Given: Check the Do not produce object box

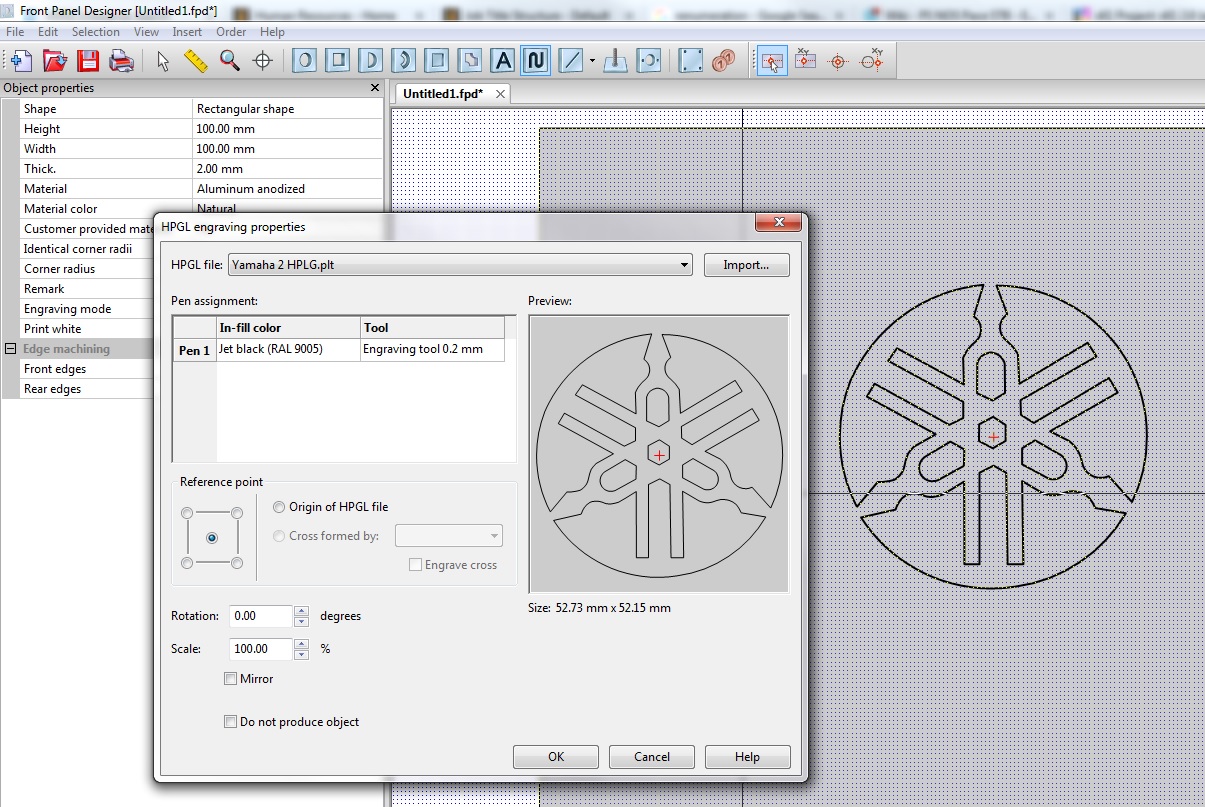Looking at the screenshot, I should [230, 721].
